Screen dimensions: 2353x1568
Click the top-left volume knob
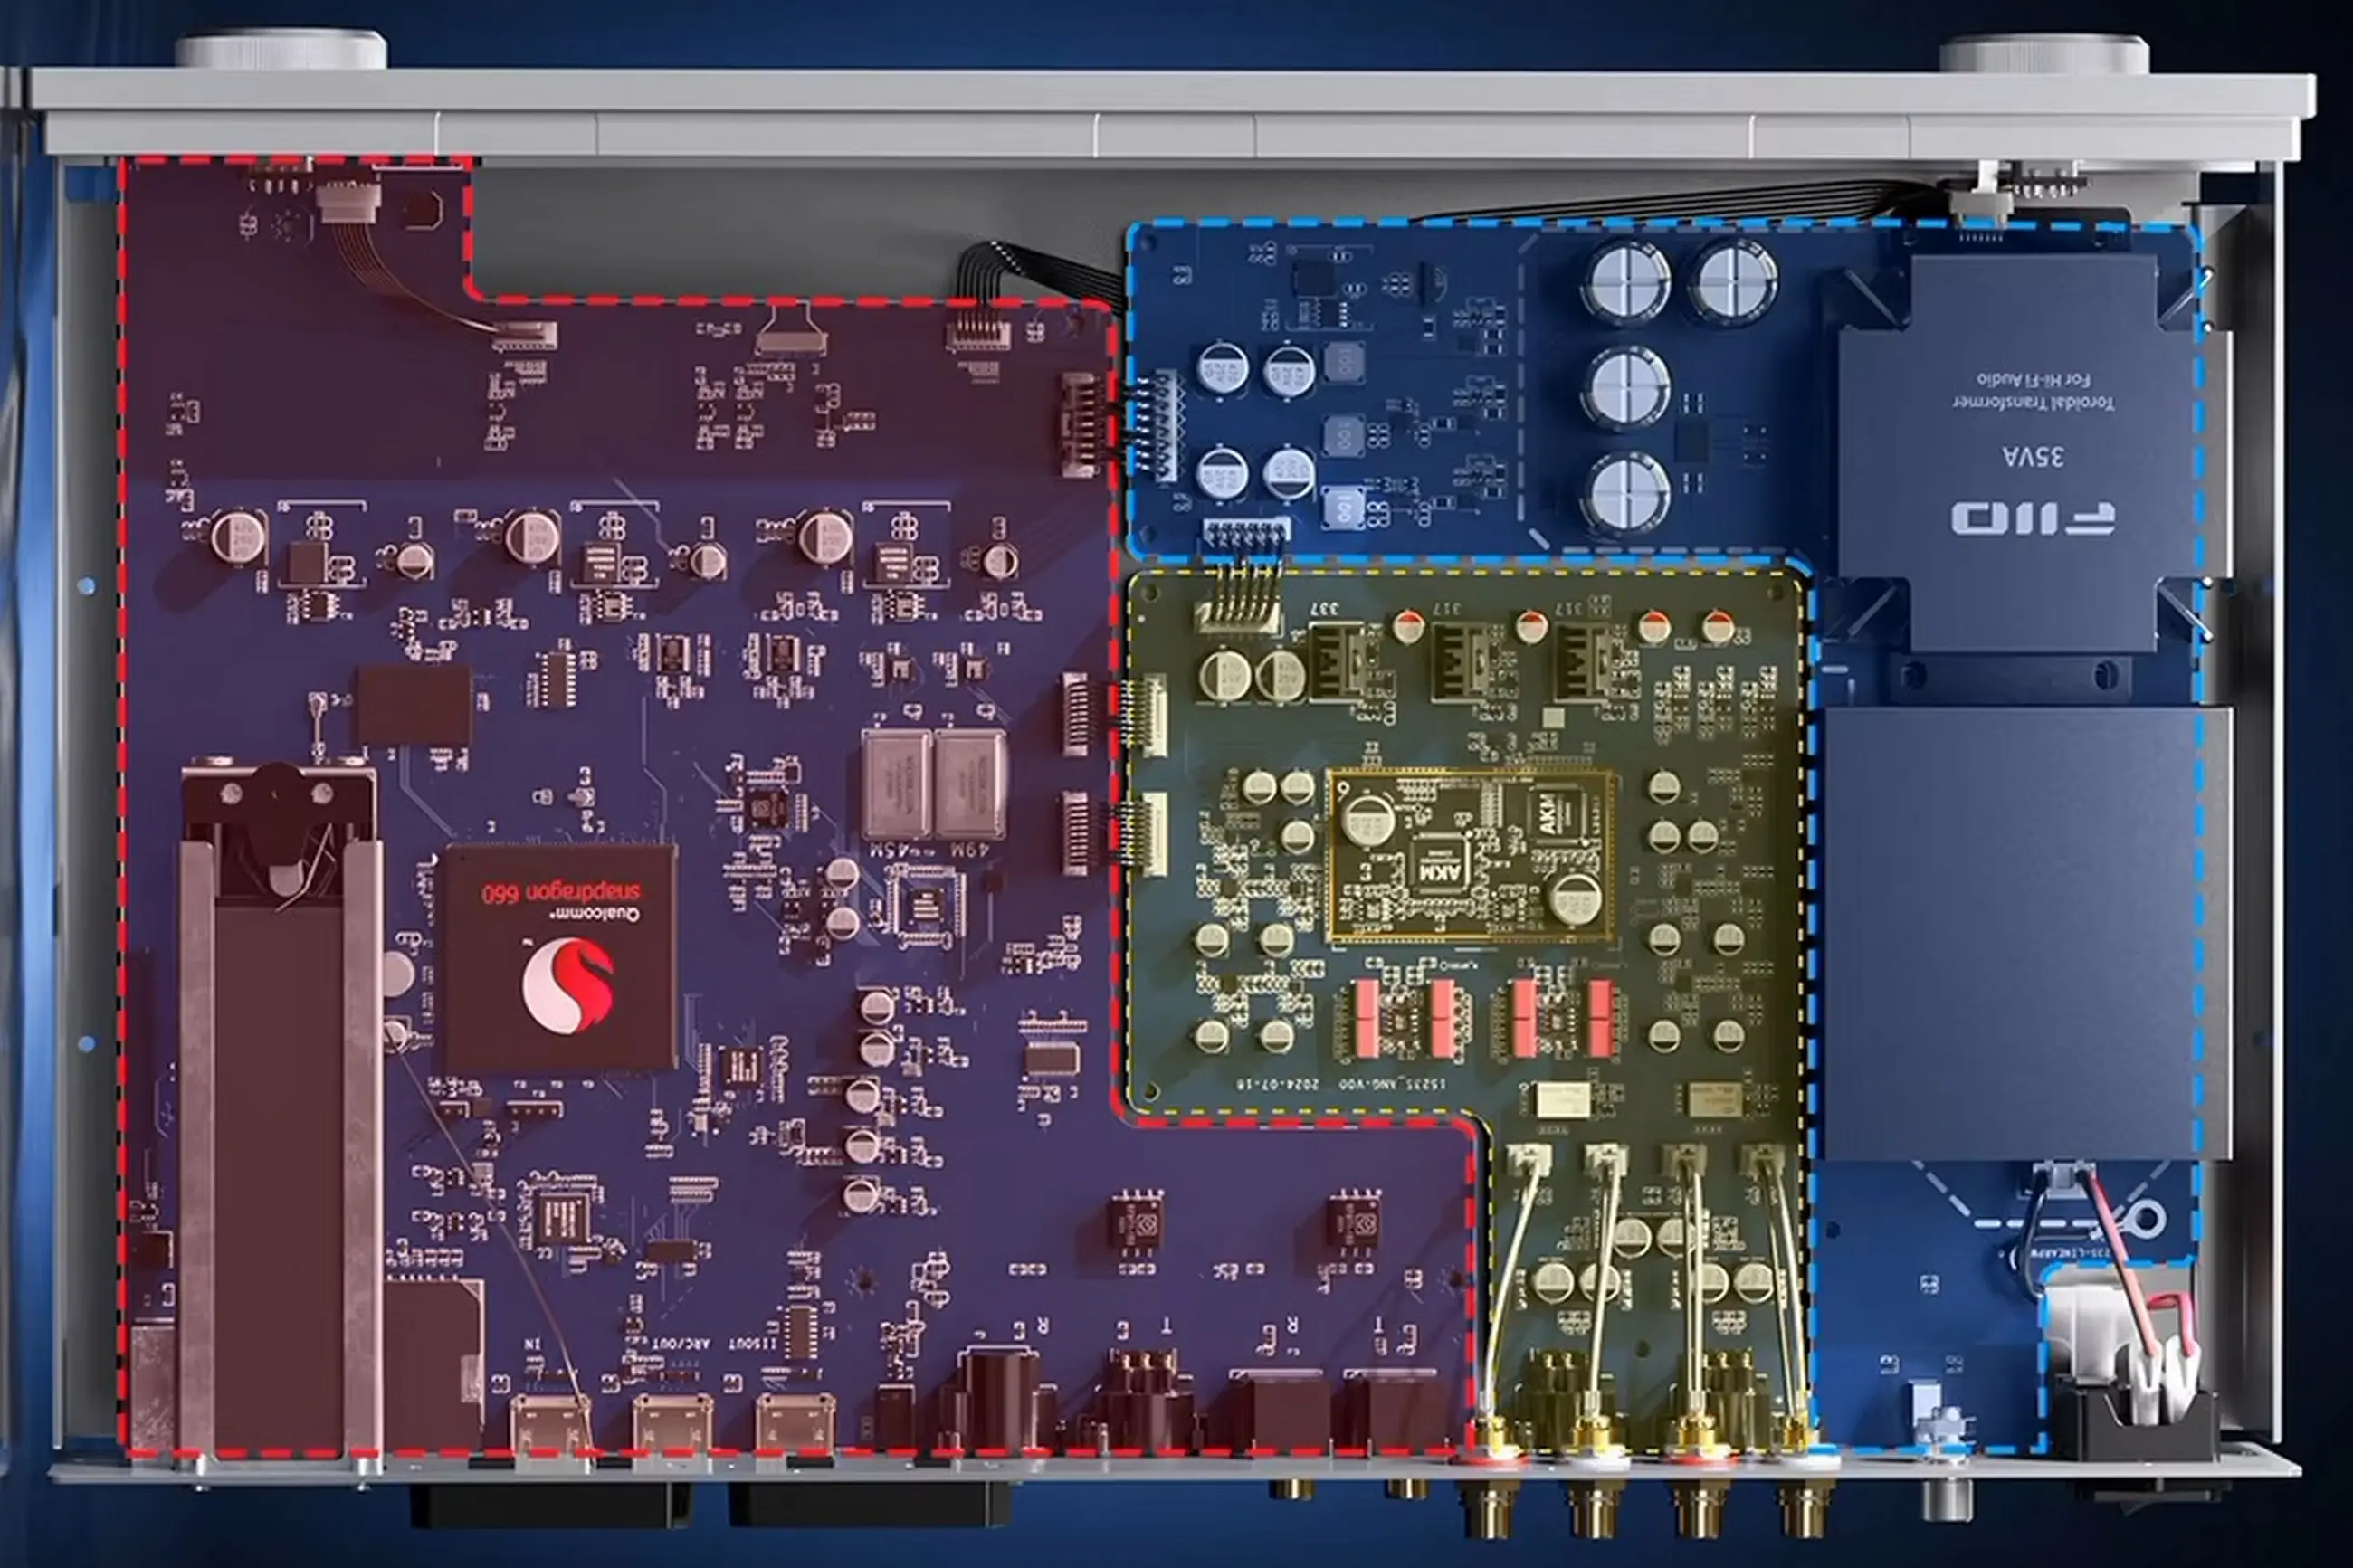point(281,51)
